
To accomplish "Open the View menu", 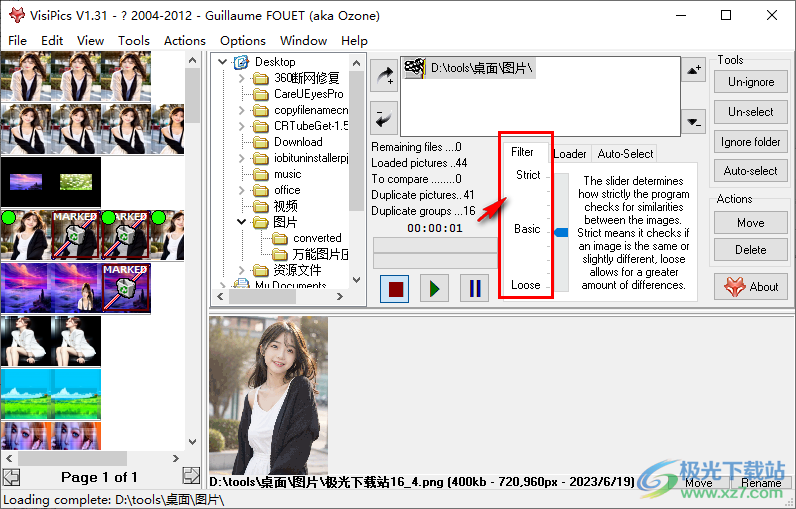I will tap(90, 41).
